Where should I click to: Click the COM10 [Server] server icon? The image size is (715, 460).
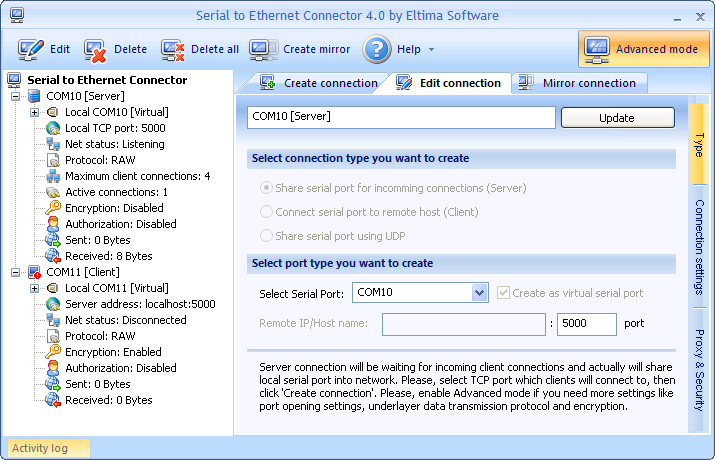[x=34, y=96]
